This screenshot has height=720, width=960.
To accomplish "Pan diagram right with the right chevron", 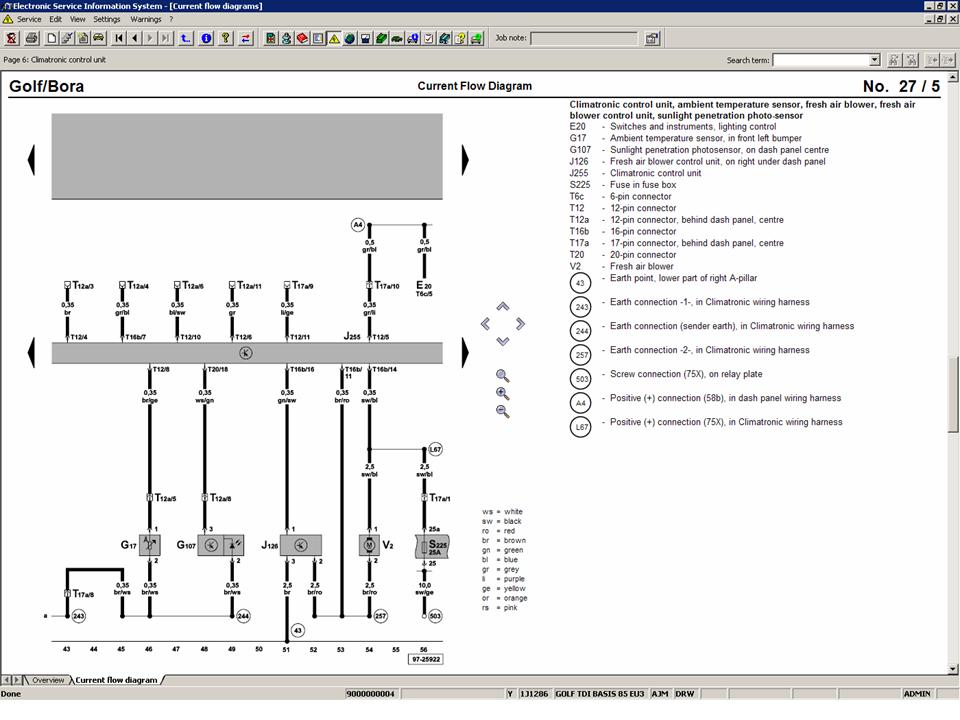I will (520, 323).
